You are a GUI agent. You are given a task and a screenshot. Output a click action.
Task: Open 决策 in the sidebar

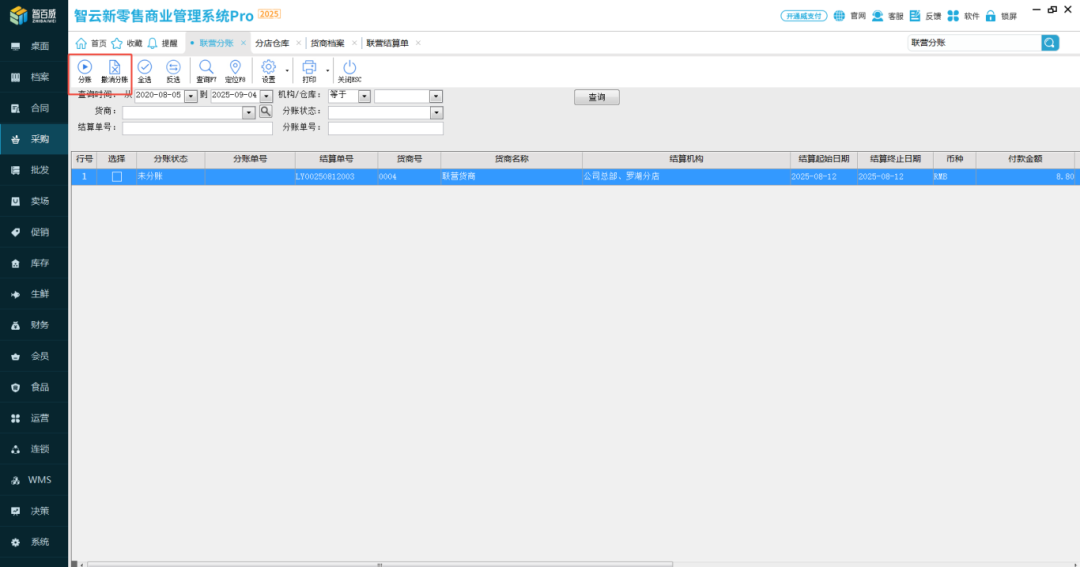click(x=34, y=511)
